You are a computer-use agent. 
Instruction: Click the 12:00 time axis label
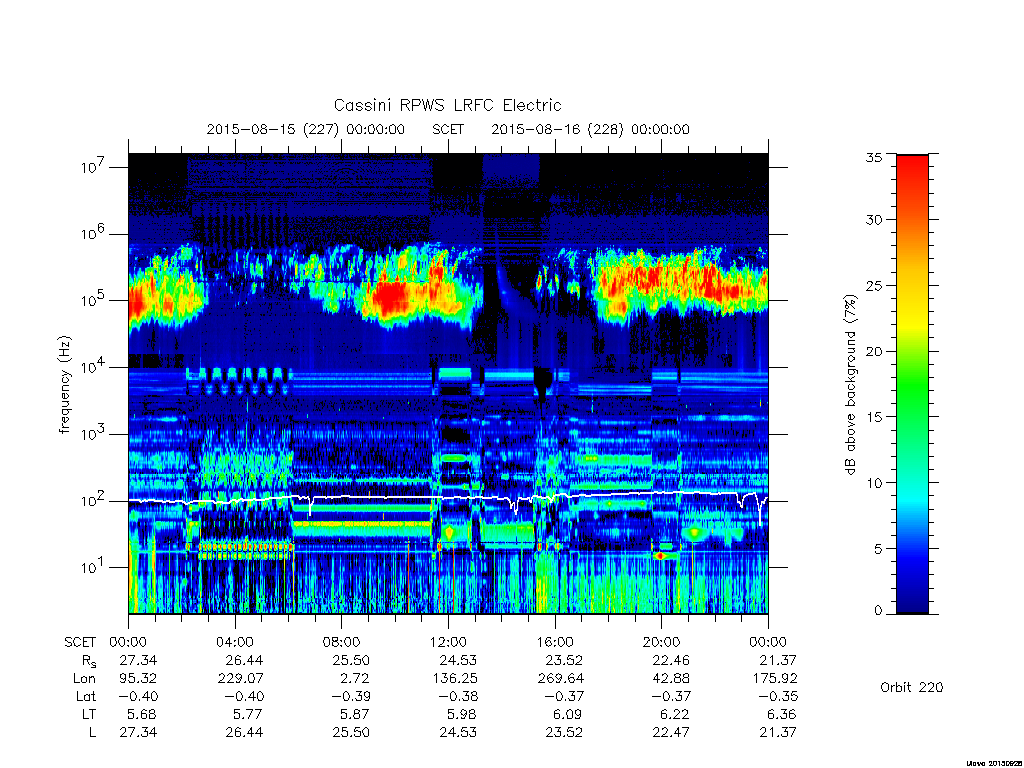(448, 642)
